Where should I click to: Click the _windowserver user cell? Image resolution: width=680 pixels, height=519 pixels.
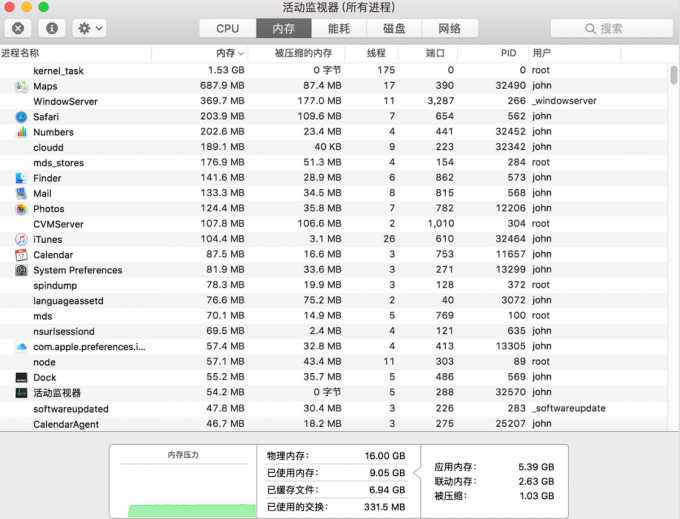coord(564,101)
